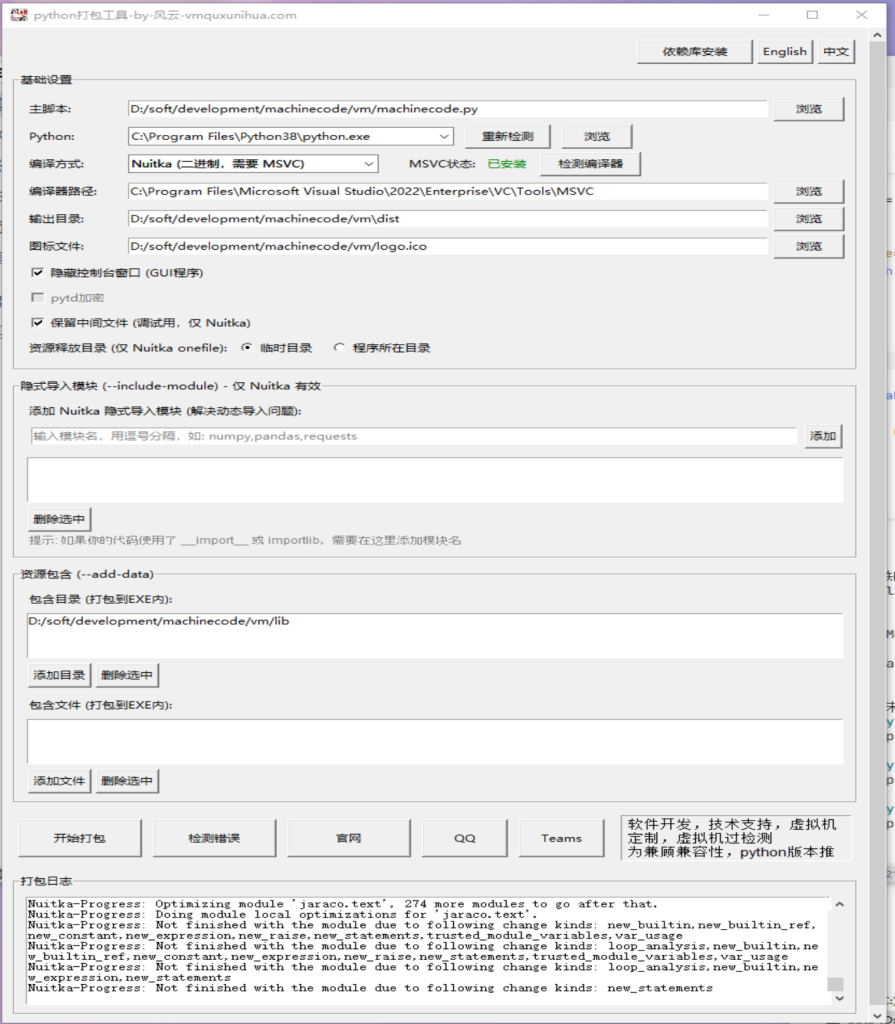Image resolution: width=895 pixels, height=1024 pixels.
Task: Click the 检测编译器 button
Action: pos(590,164)
